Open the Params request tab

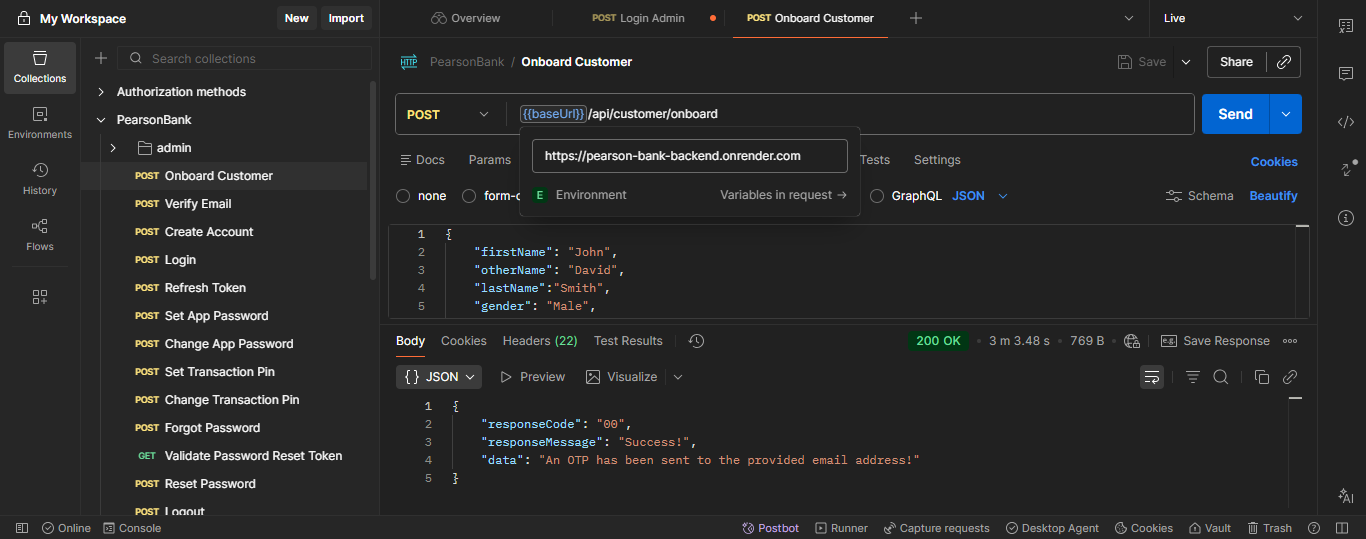coord(489,160)
